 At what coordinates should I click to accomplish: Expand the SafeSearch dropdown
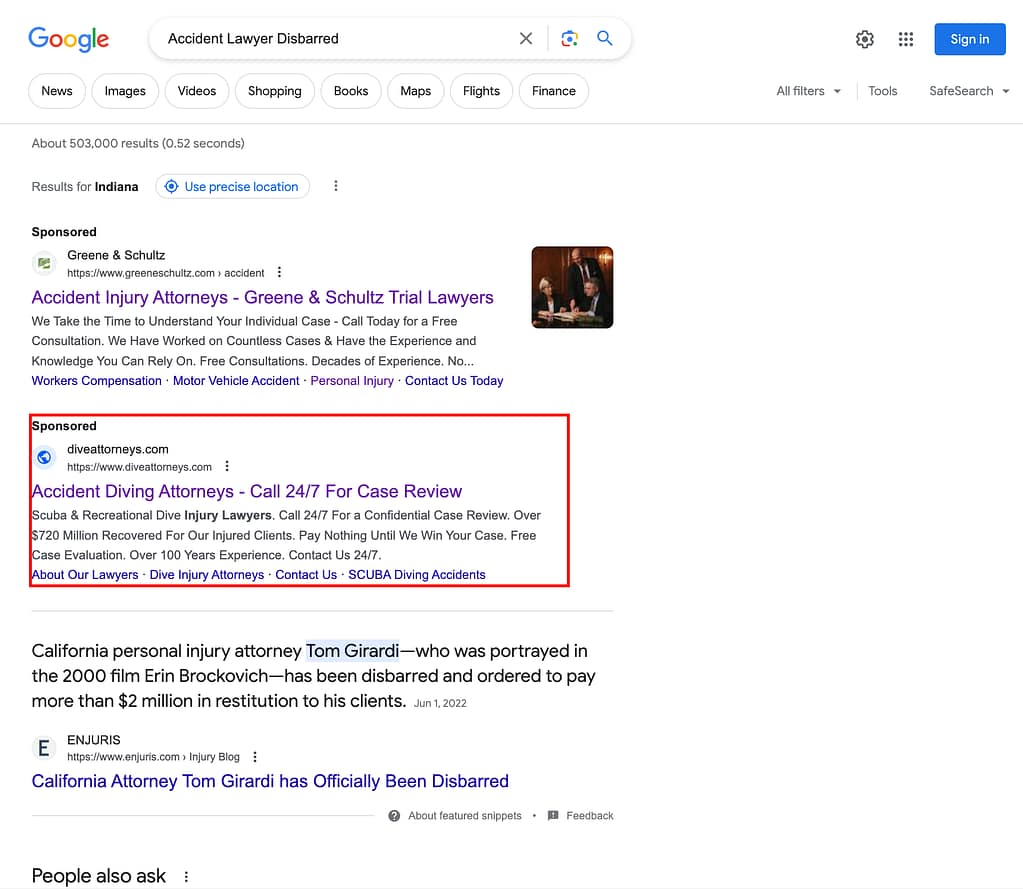pyautogui.click(x=969, y=91)
